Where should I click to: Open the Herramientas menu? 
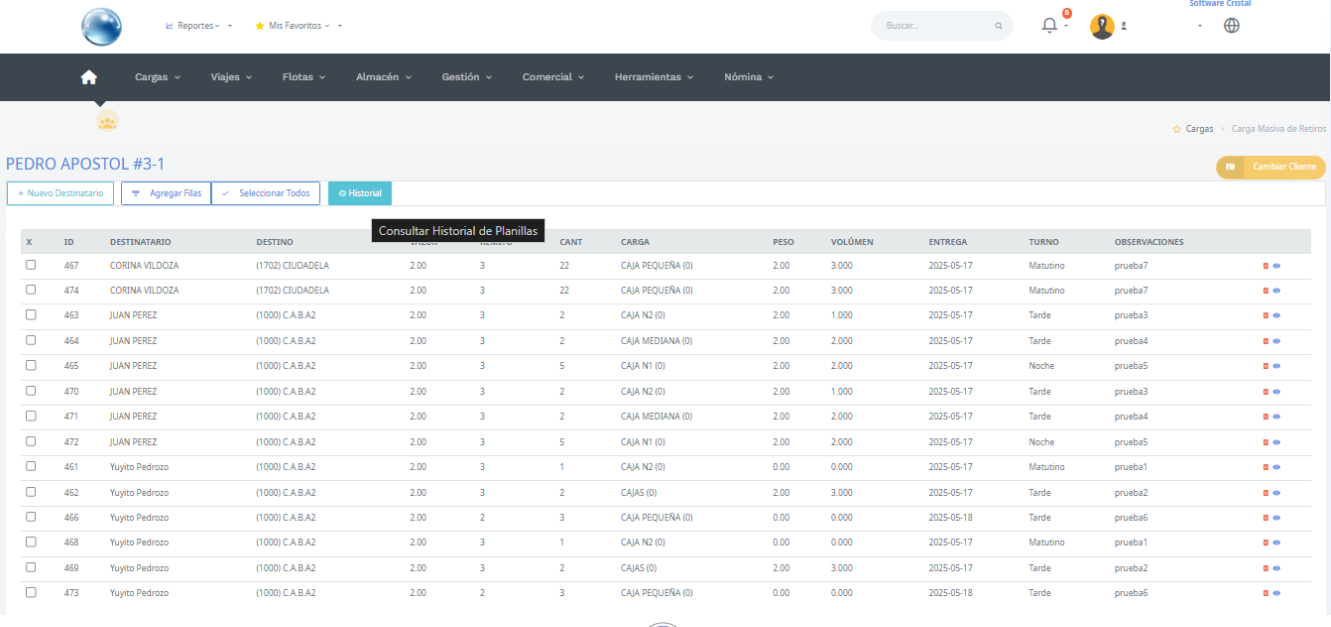[654, 77]
